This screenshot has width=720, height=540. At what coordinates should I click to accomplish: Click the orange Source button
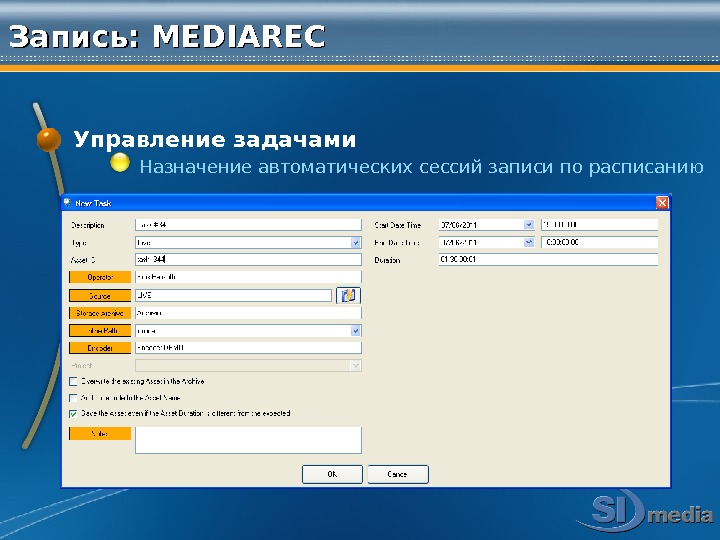pyautogui.click(x=100, y=296)
